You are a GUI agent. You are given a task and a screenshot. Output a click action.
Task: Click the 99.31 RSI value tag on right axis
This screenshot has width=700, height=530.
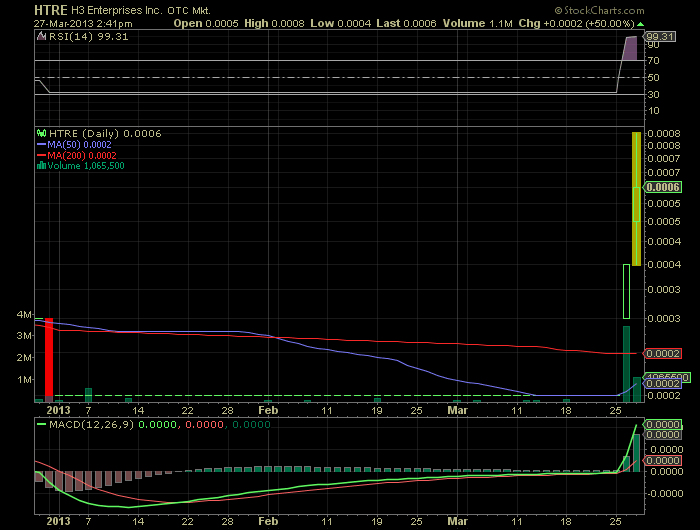[x=660, y=37]
